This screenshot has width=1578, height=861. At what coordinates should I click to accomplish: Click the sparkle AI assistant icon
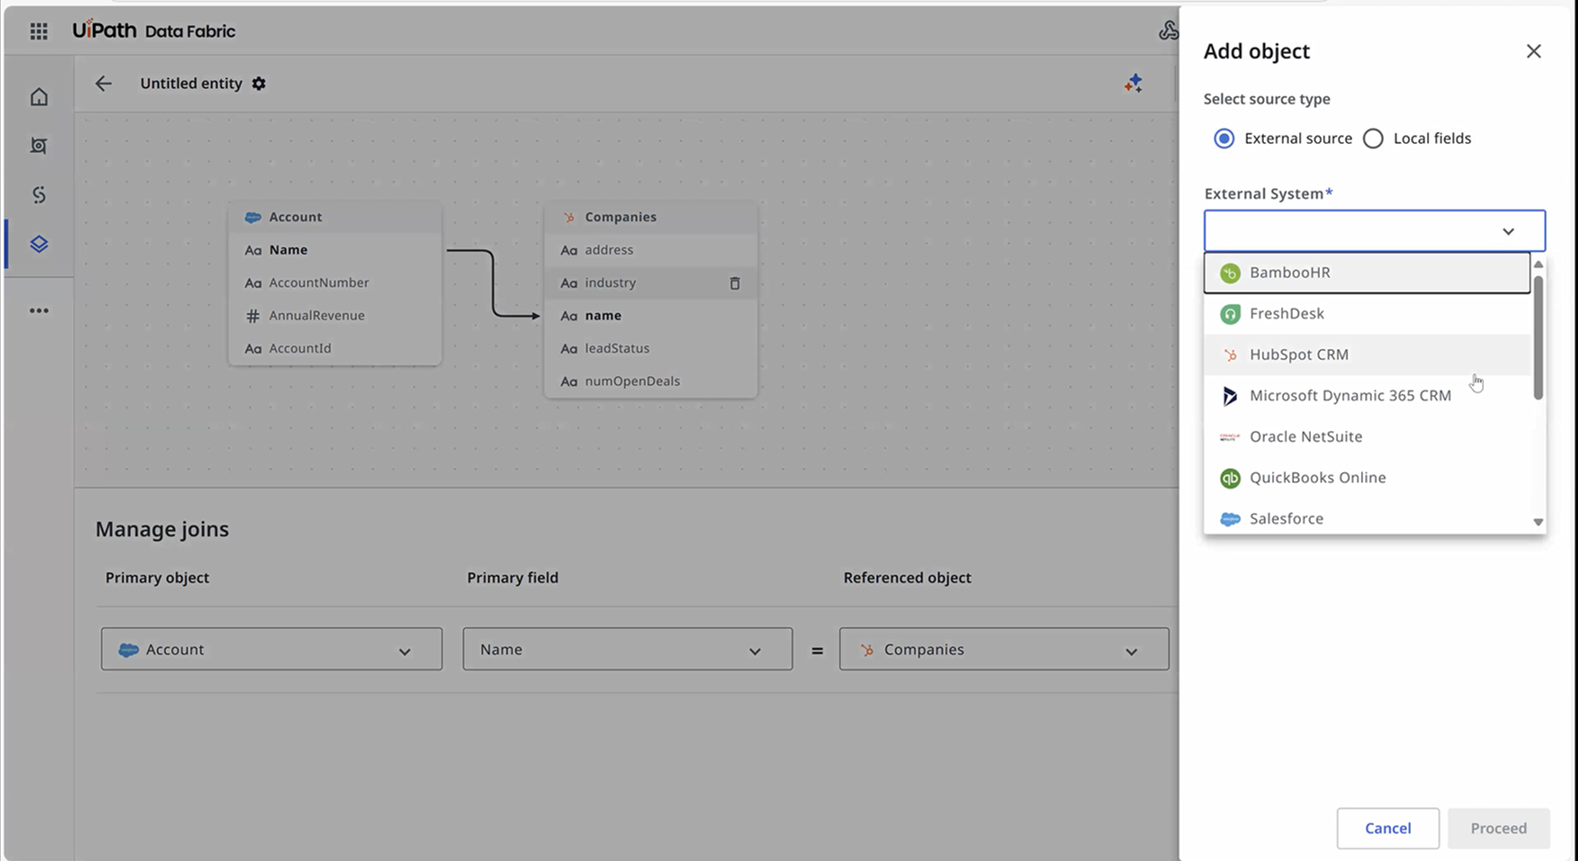tap(1133, 83)
